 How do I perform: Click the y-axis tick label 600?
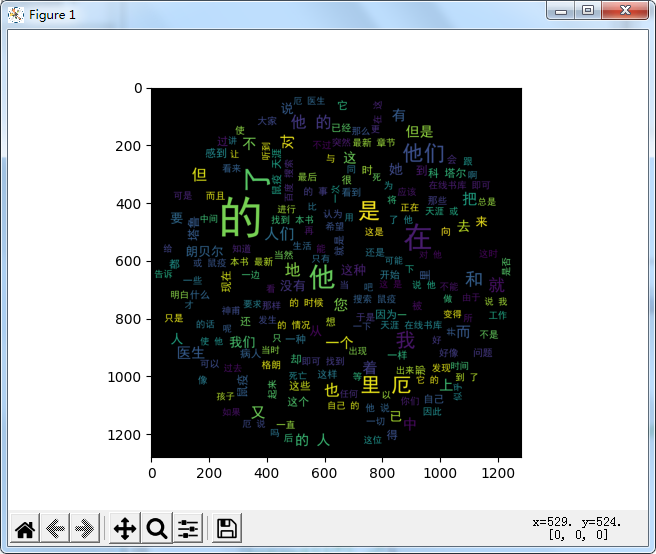click(128, 262)
